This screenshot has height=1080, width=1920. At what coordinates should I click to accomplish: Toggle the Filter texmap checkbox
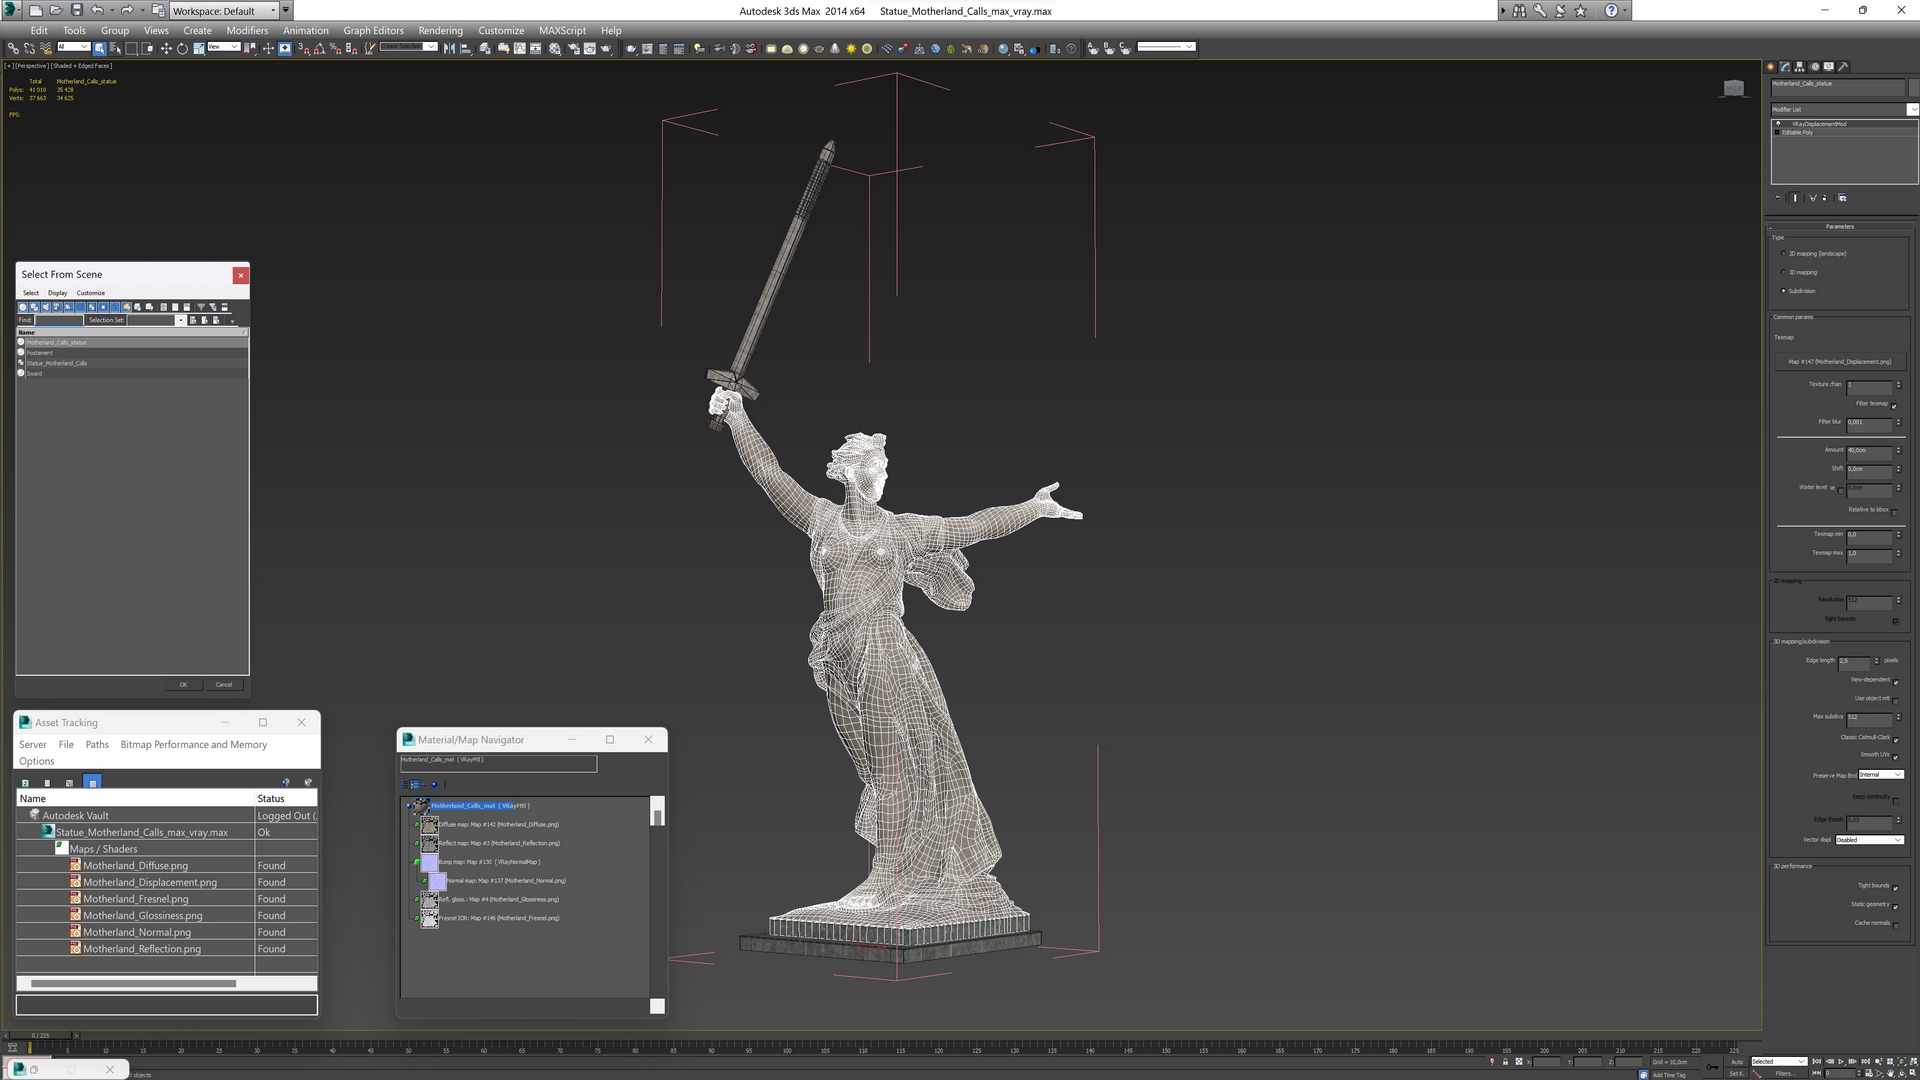[1894, 405]
